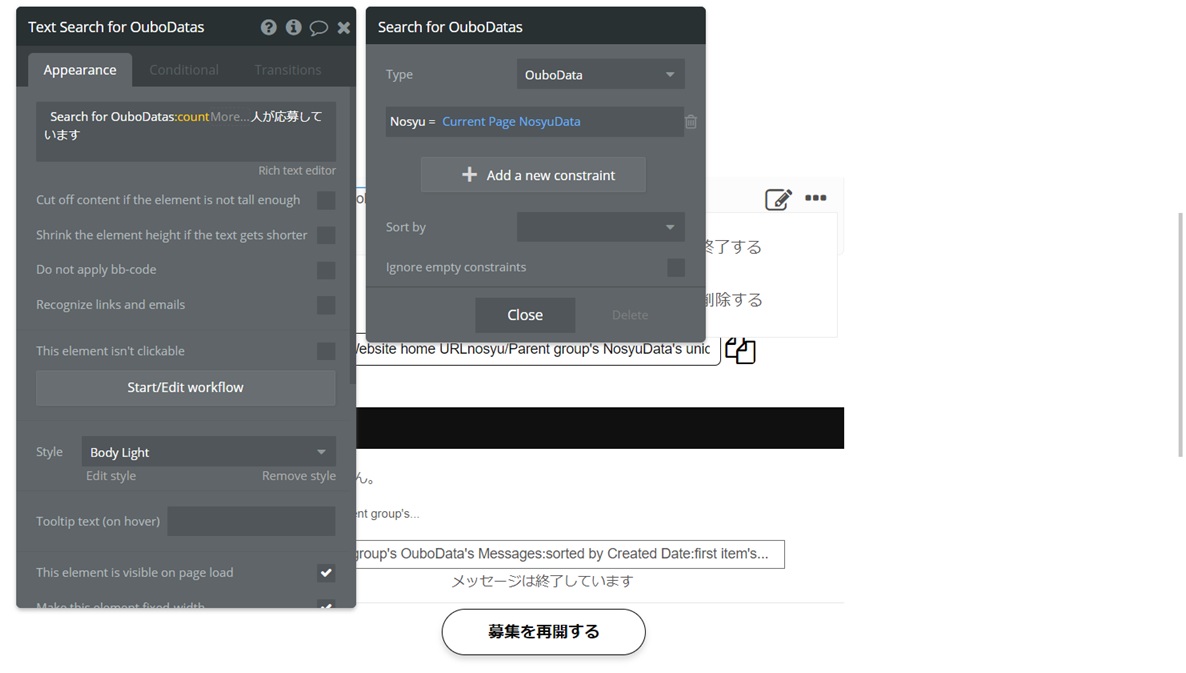This screenshot has width=1186, height=673.
Task: Click the page vertical scrollbar
Action: click(x=1180, y=334)
